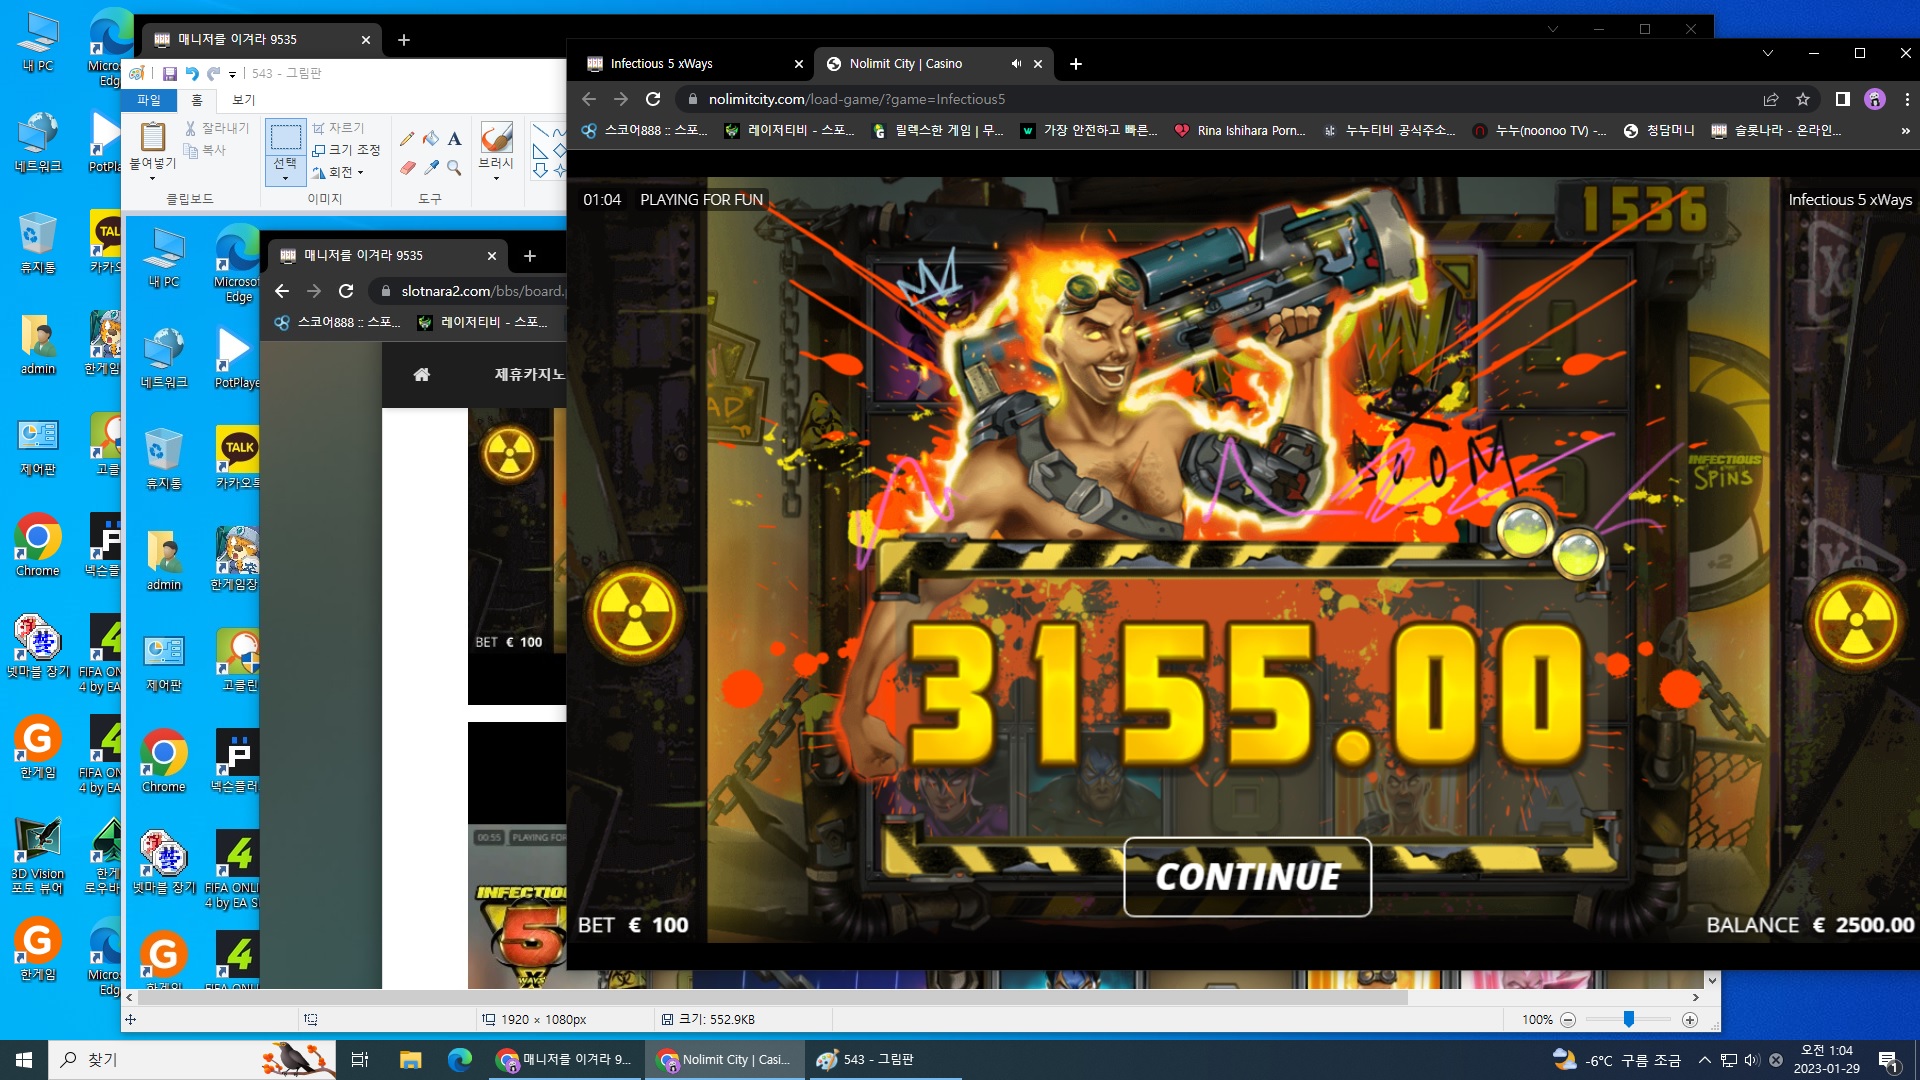Select the Fill bucket tool in Paint
This screenshot has width=1920, height=1080.
431,138
